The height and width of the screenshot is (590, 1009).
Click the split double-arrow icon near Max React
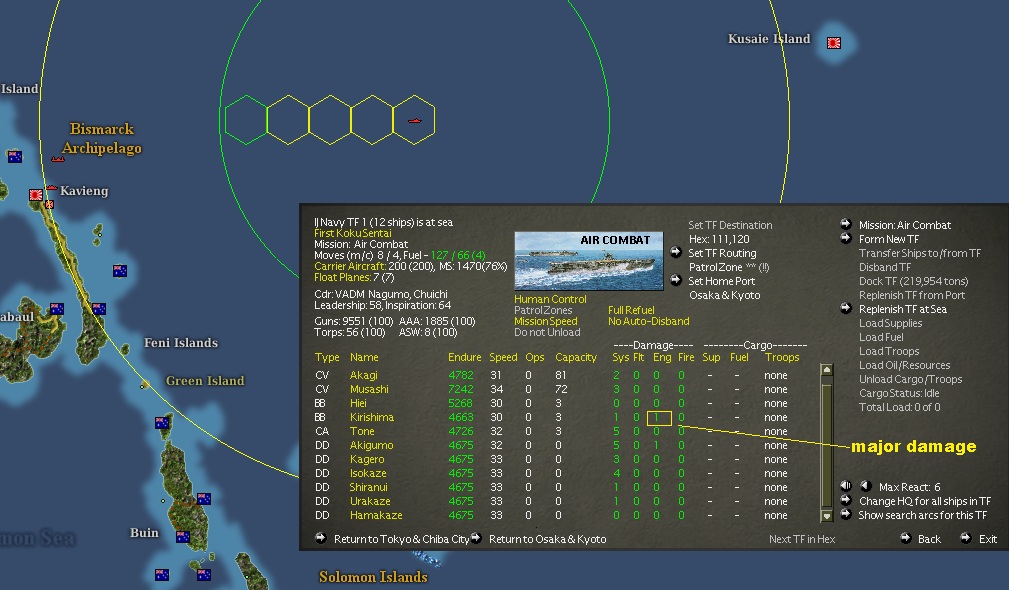pyautogui.click(x=846, y=486)
